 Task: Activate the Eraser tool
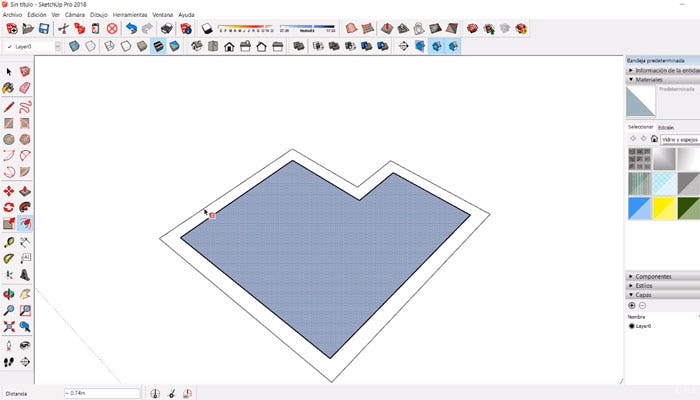tap(25, 88)
